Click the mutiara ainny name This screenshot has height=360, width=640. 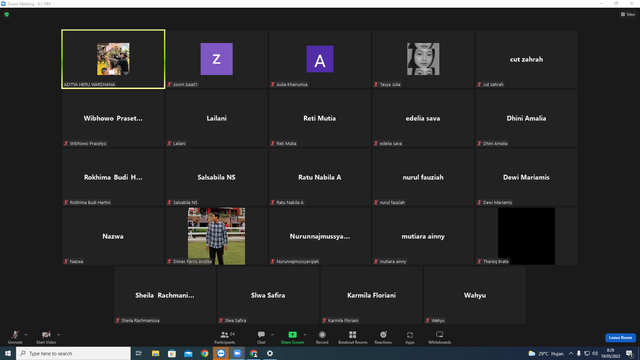click(x=423, y=236)
